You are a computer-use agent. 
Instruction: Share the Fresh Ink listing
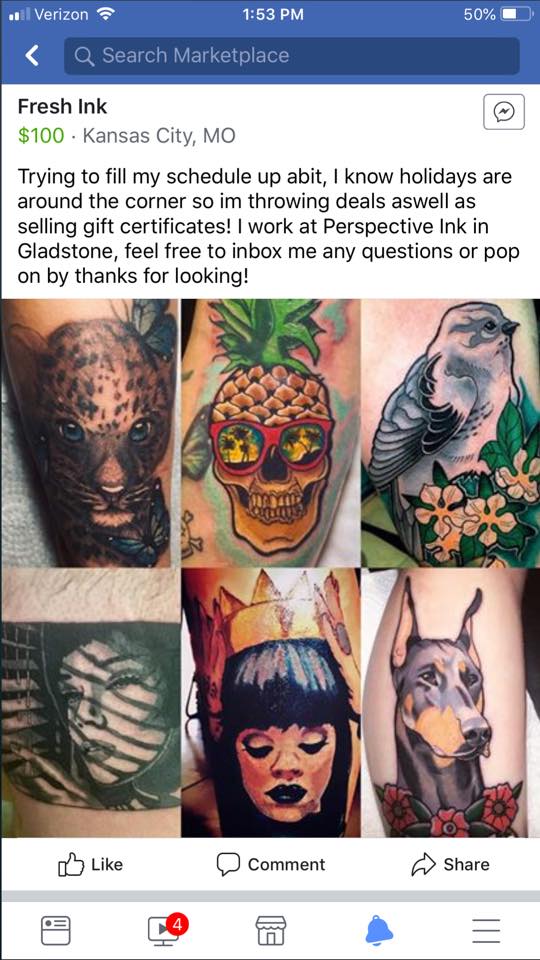[x=450, y=864]
